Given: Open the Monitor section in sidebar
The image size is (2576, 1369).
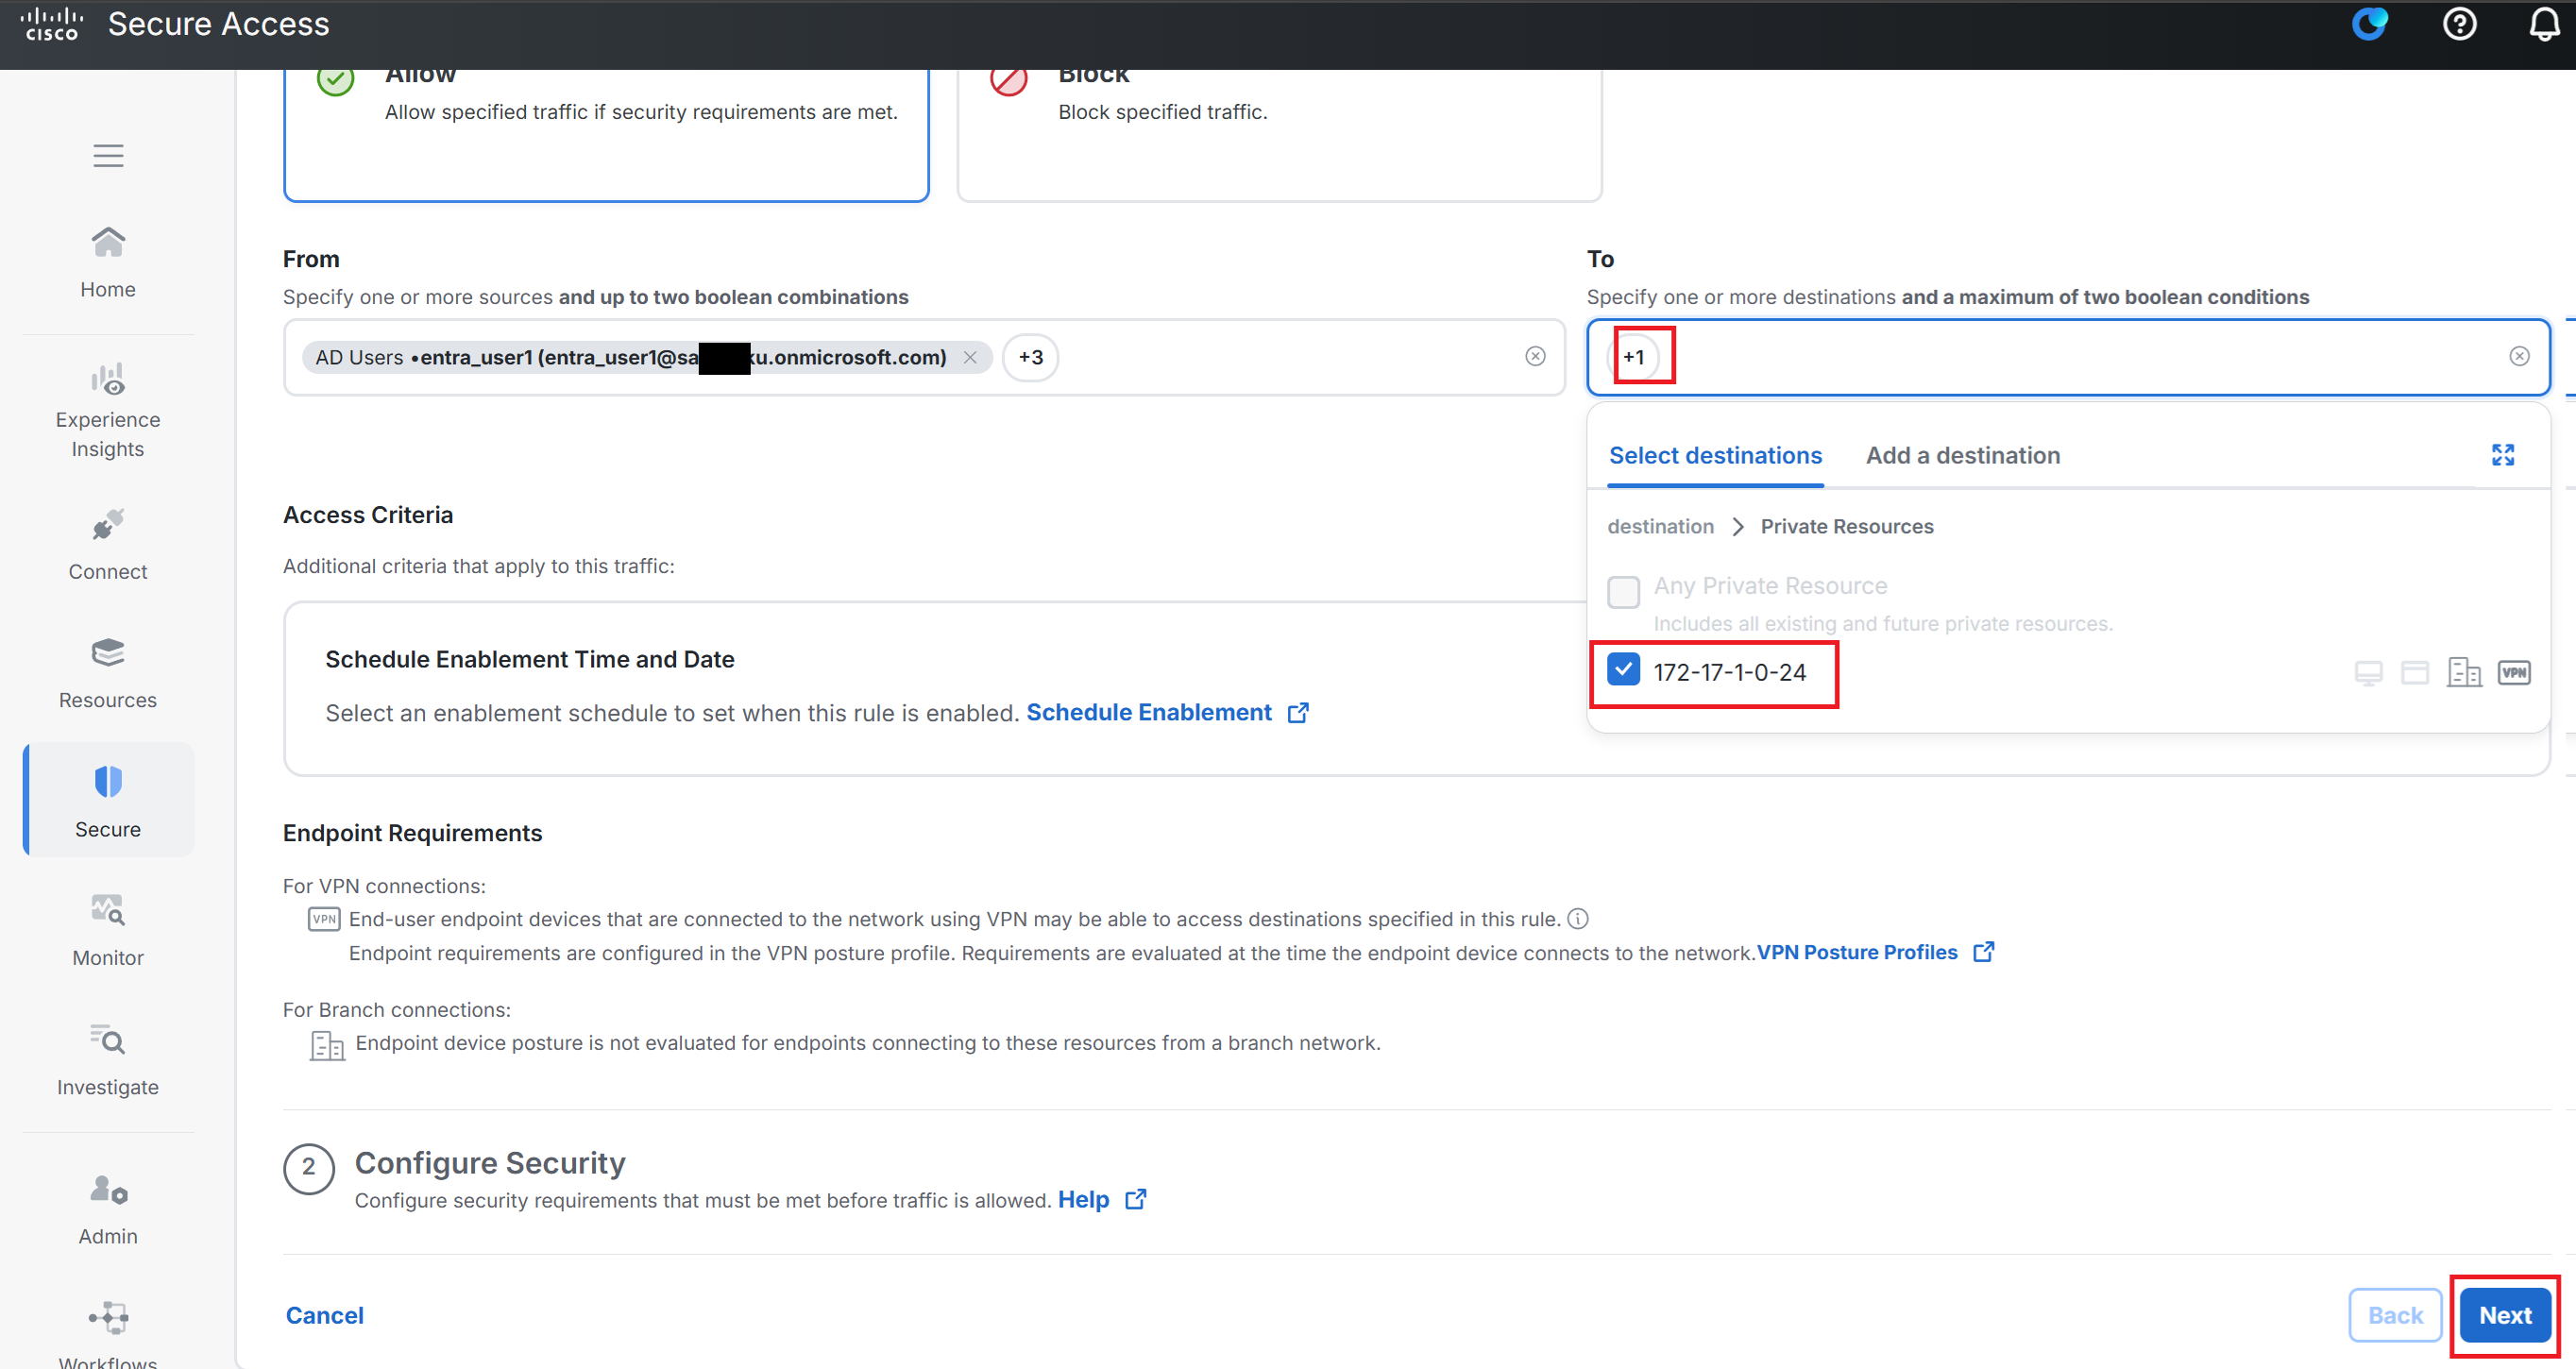Looking at the screenshot, I should [x=108, y=931].
